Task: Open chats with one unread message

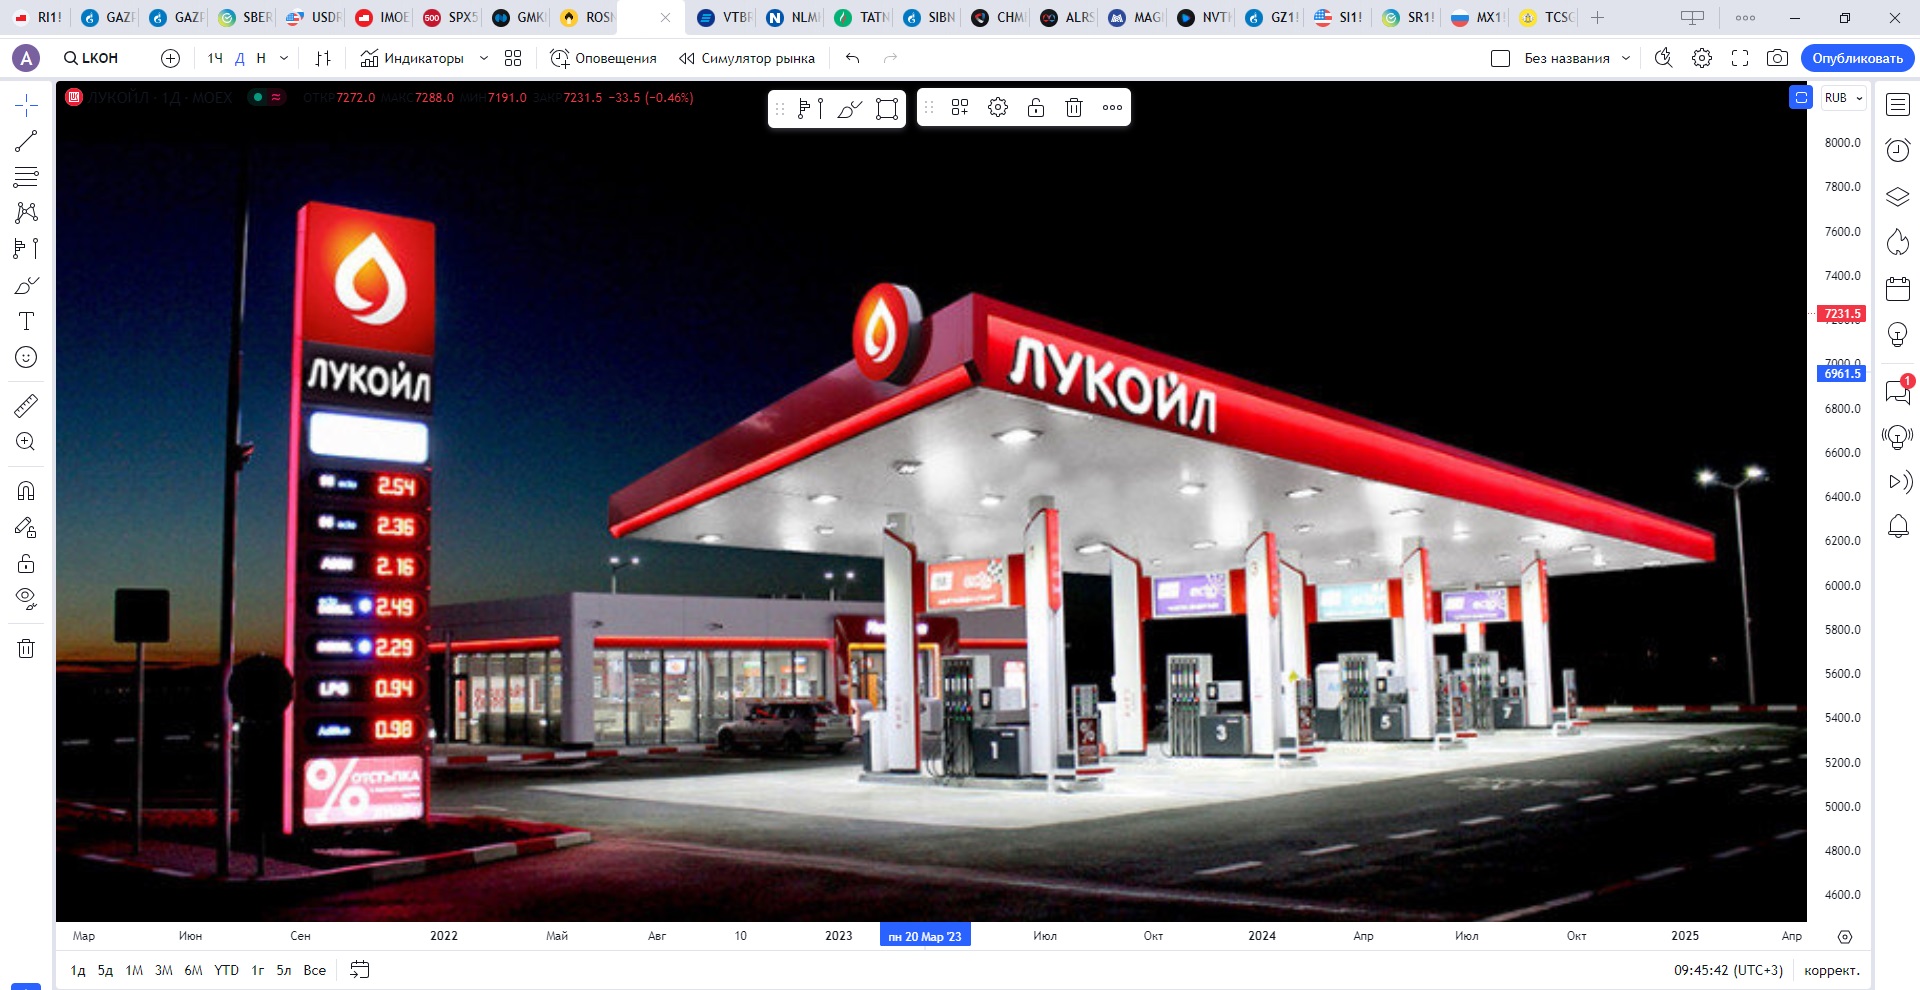Action: click(1898, 391)
